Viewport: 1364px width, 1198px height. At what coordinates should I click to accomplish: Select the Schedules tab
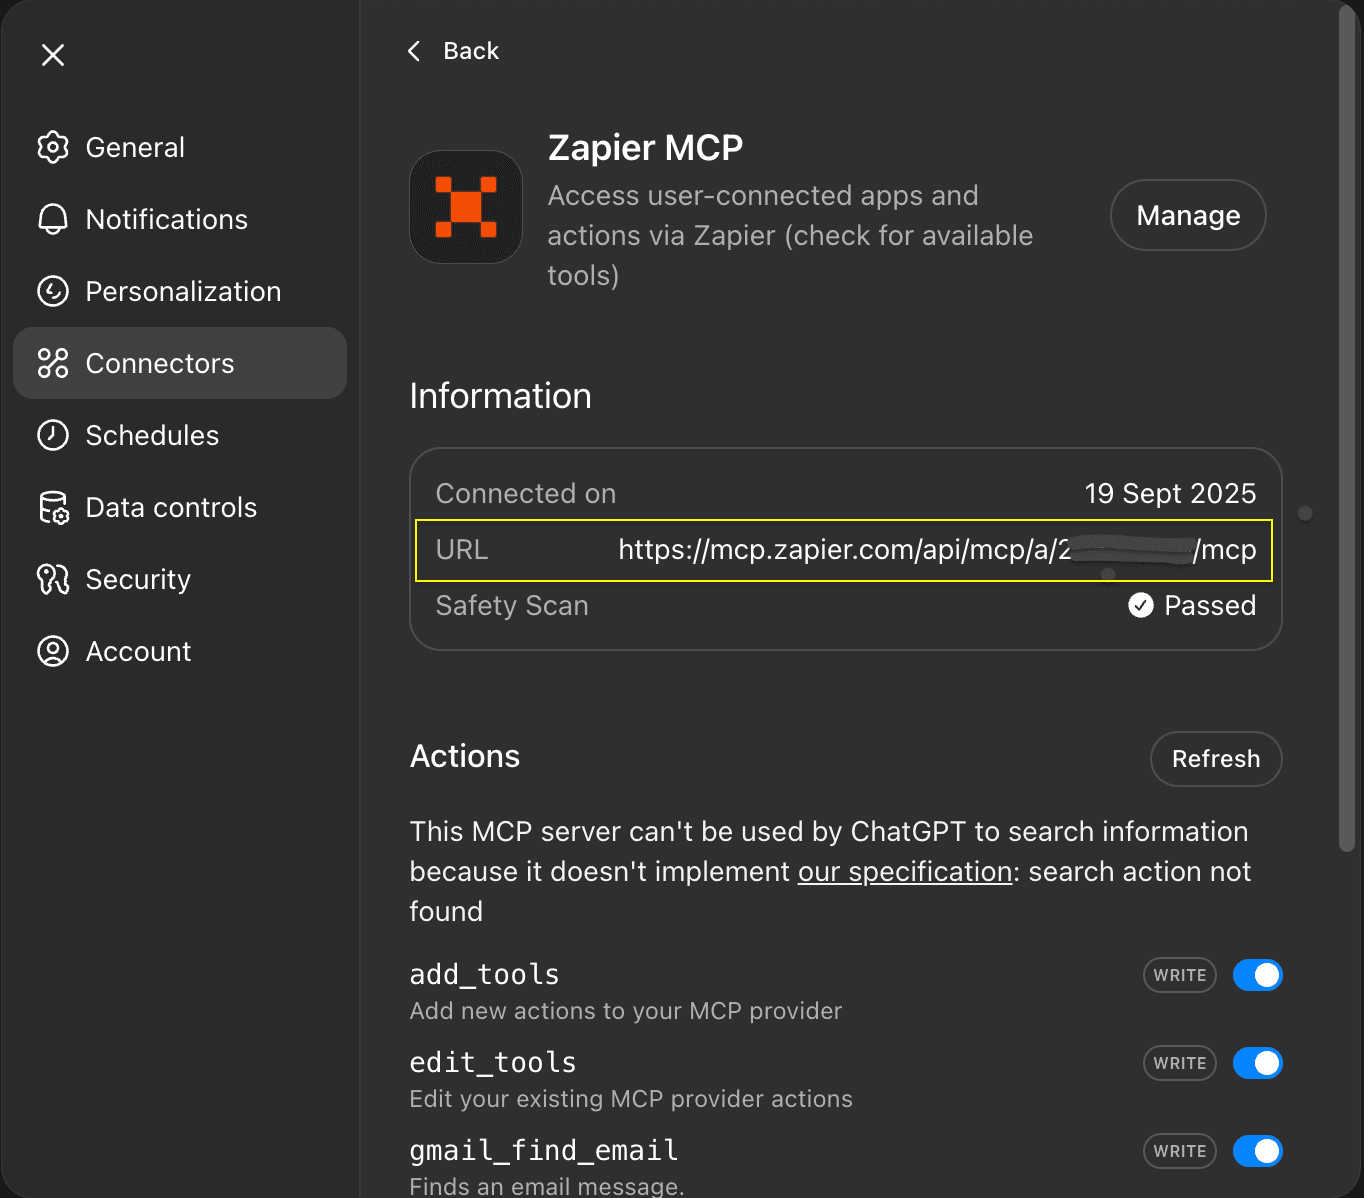click(x=180, y=435)
